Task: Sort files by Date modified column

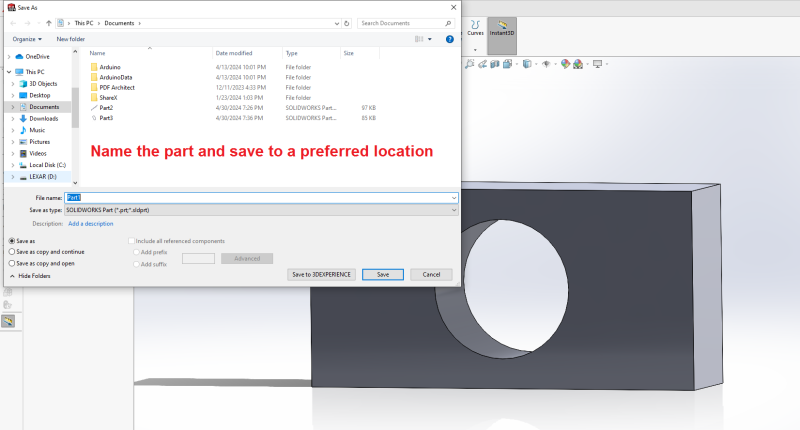Action: click(x=234, y=53)
